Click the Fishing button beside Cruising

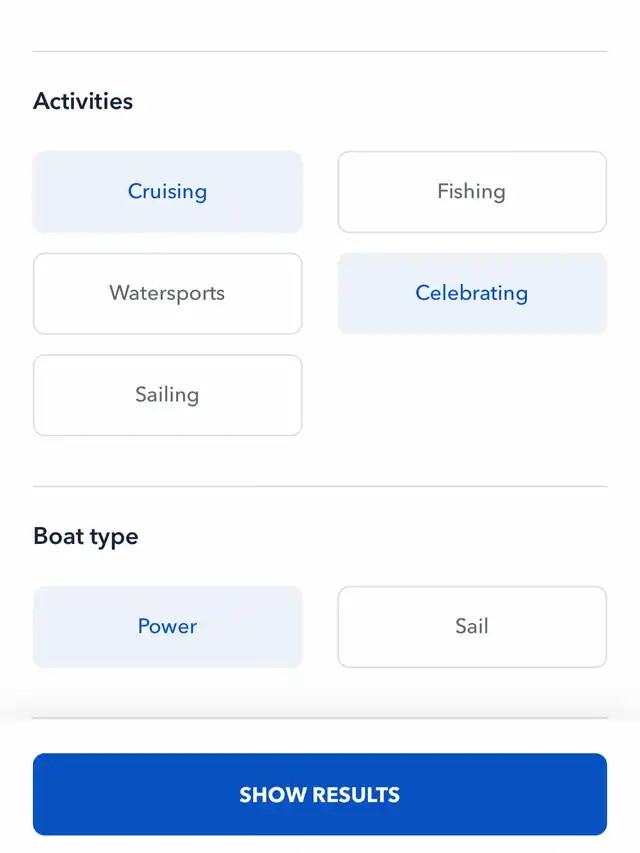(472, 192)
